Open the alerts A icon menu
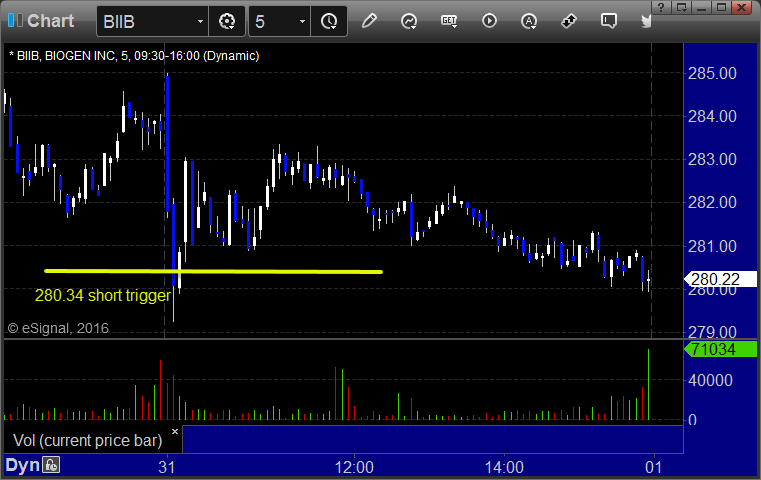The width and height of the screenshot is (761, 480). [x=529, y=21]
